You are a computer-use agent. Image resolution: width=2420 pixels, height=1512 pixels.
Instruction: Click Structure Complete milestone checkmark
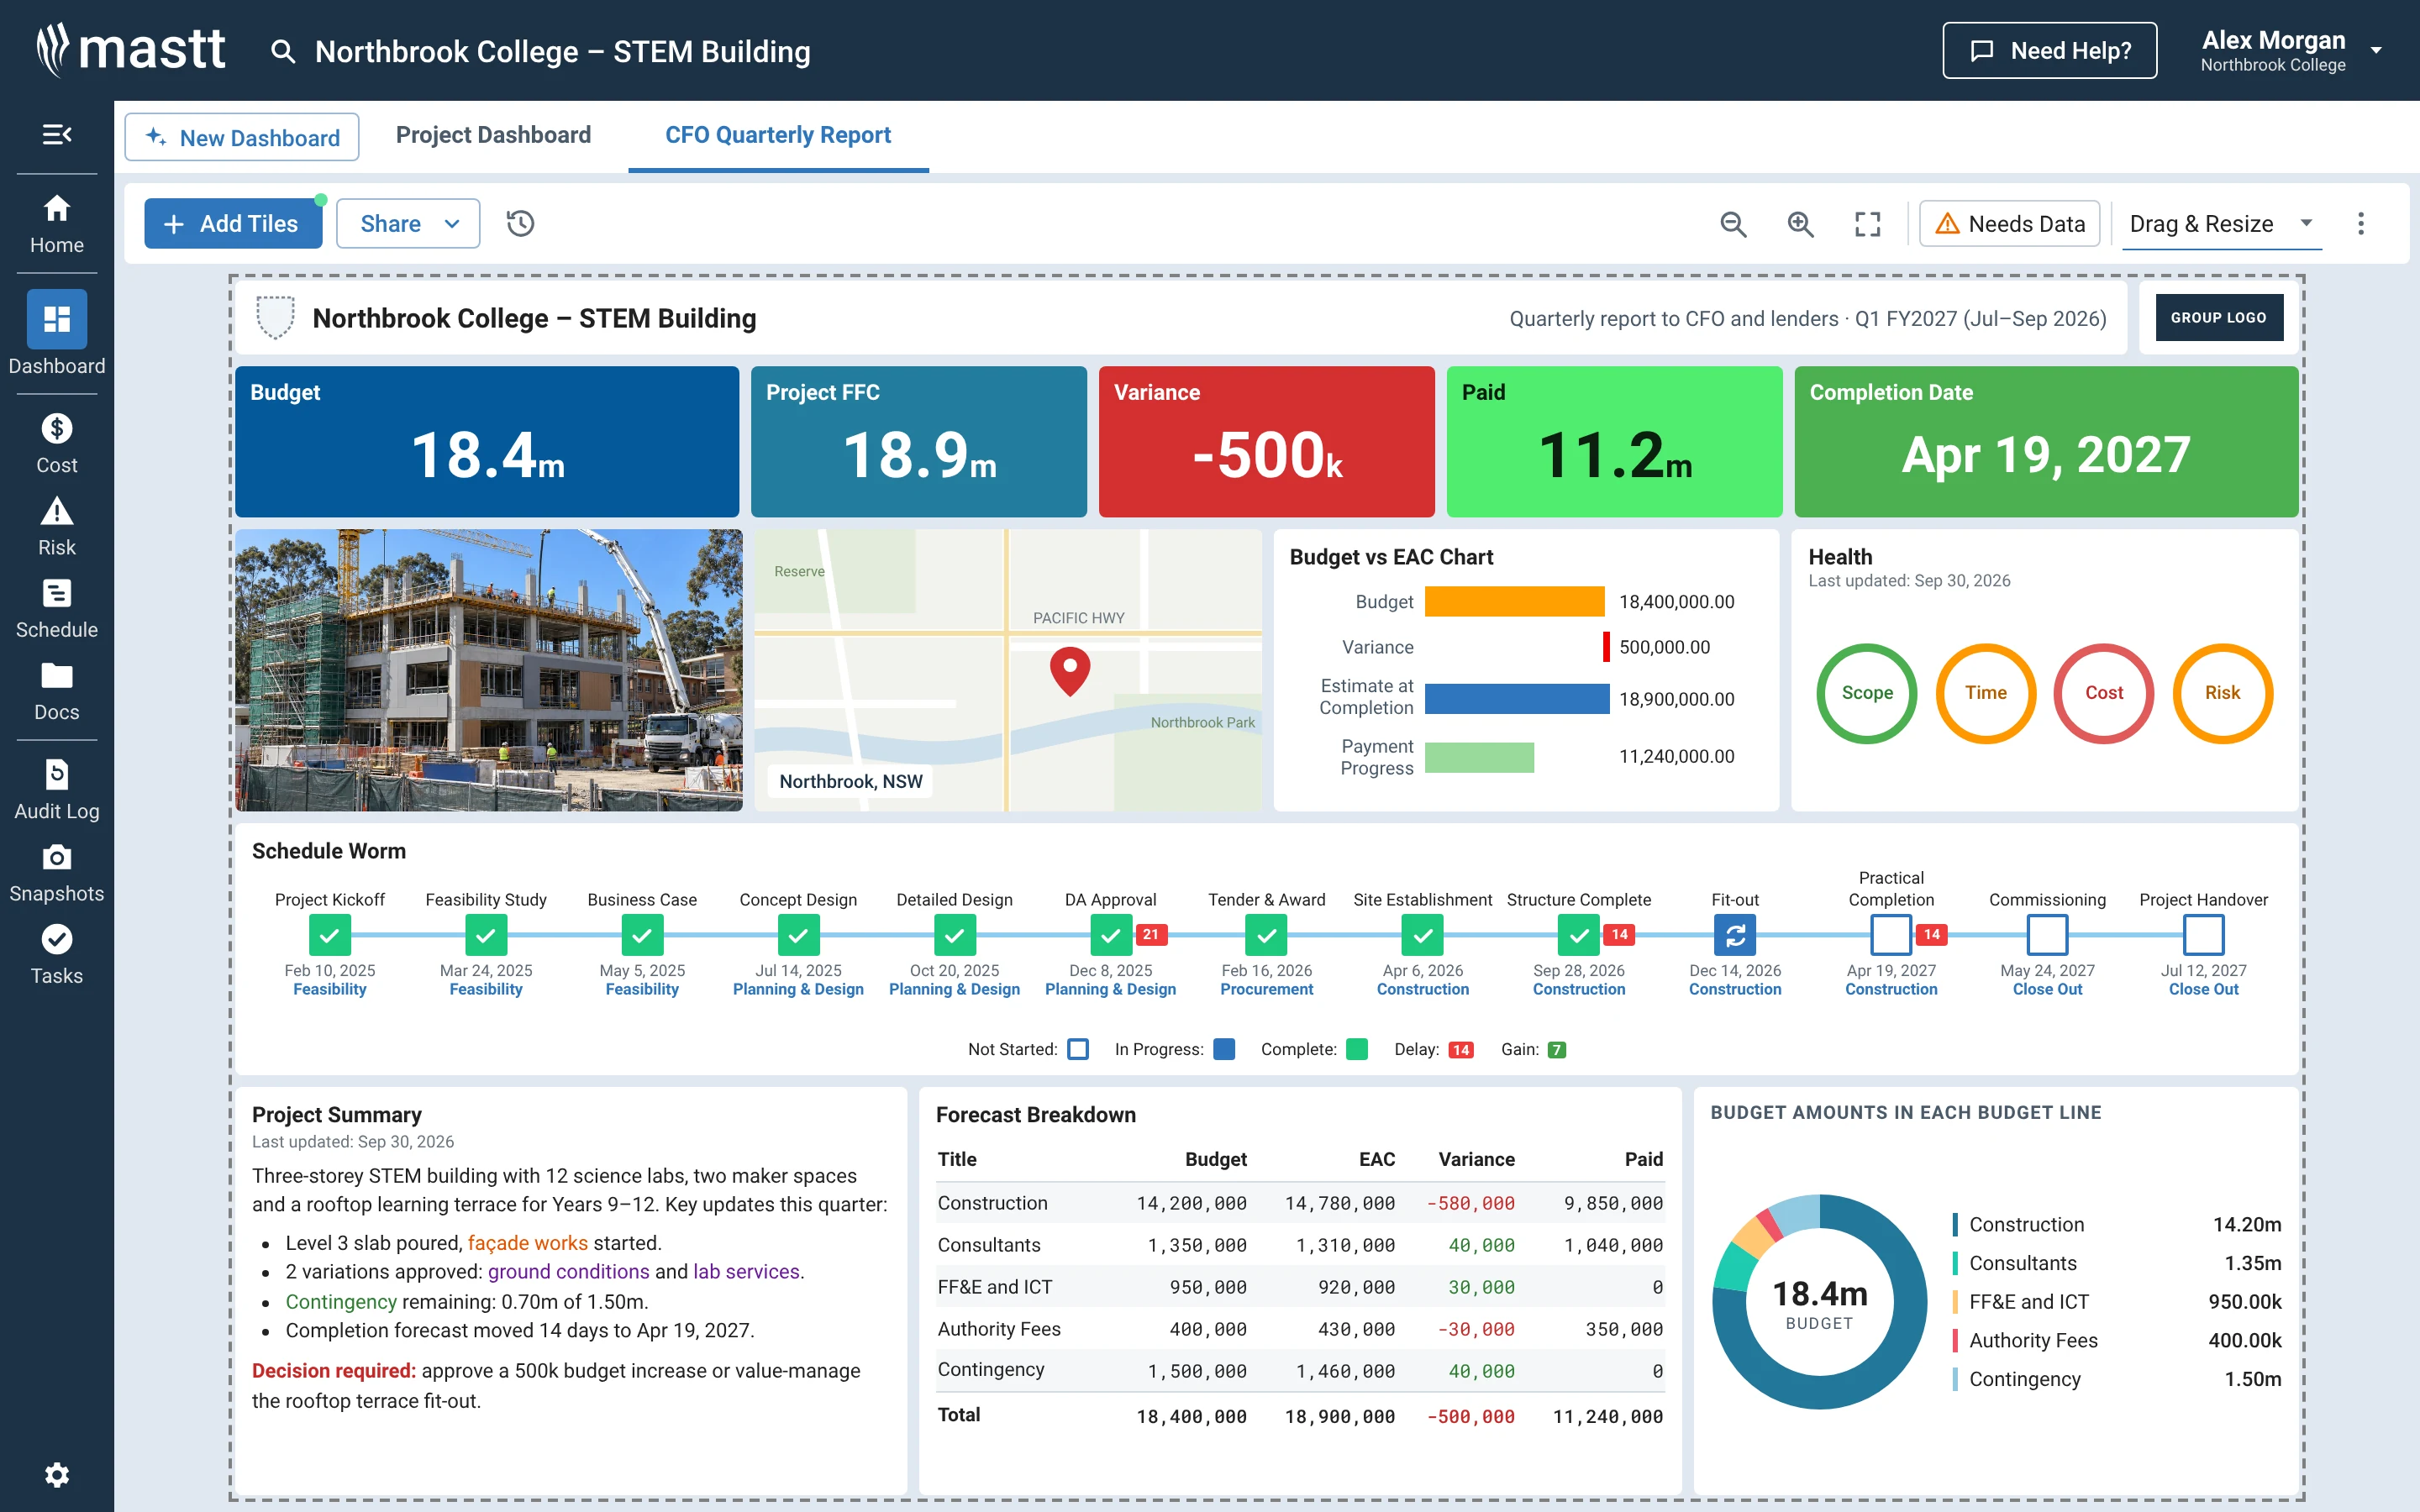tap(1578, 935)
